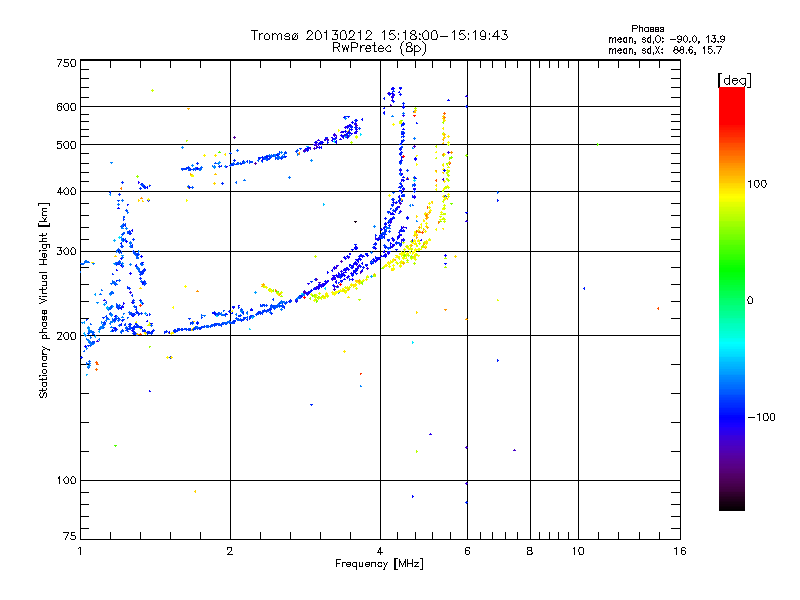The image size is (800, 600).
Task: Click the '500' y-axis tick label
Action: 66,145
